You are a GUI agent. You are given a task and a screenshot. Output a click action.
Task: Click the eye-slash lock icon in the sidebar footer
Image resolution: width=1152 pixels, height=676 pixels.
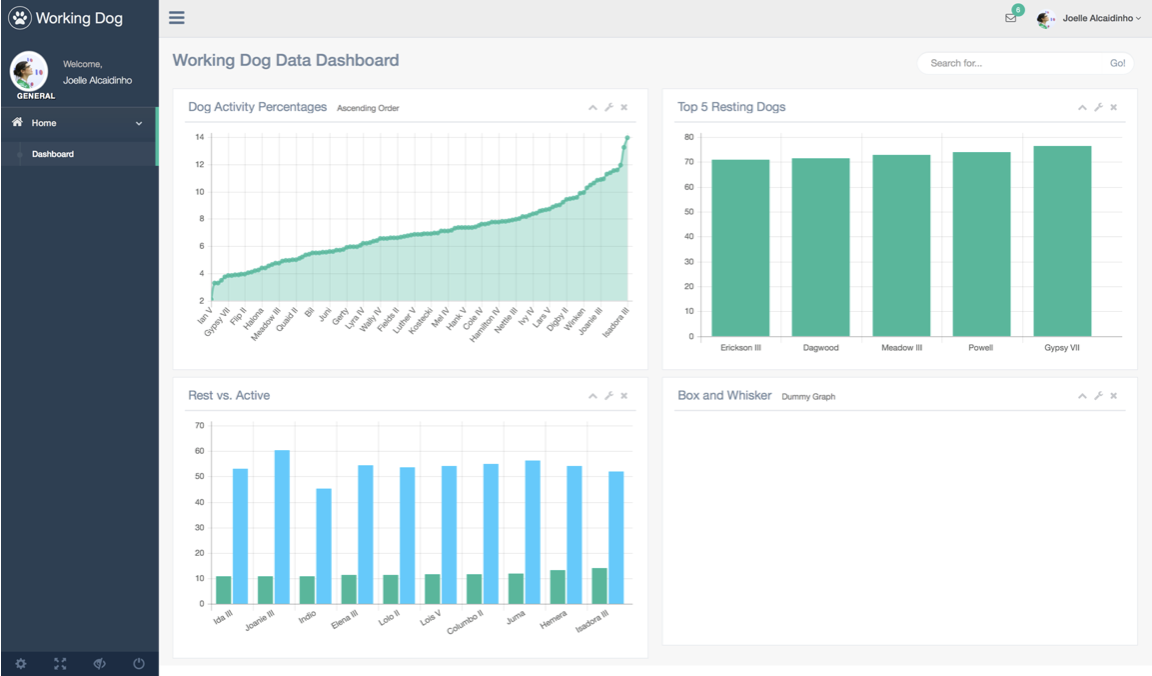click(x=99, y=664)
